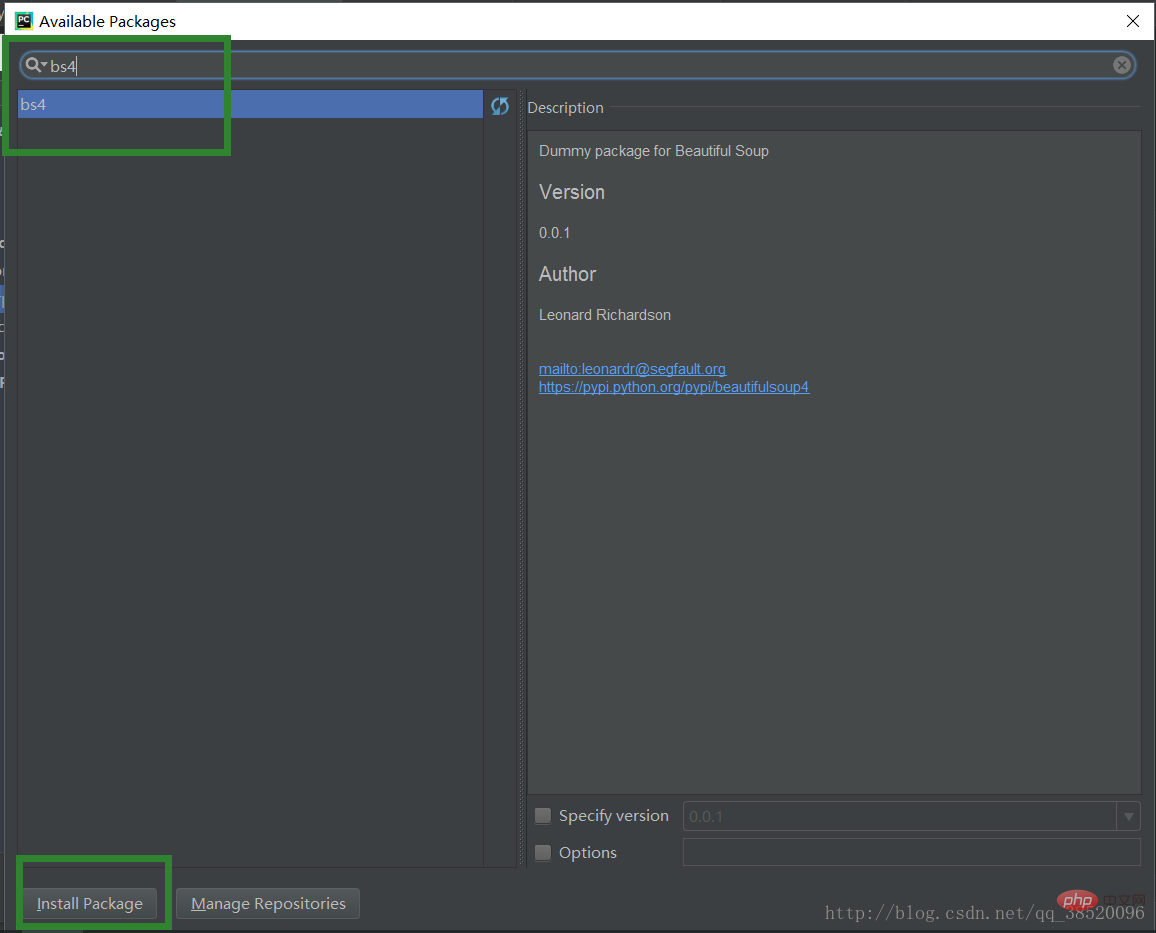Screen dimensions: 1156x933
Task: Click the Options text field
Action: pyautogui.click(x=911, y=852)
